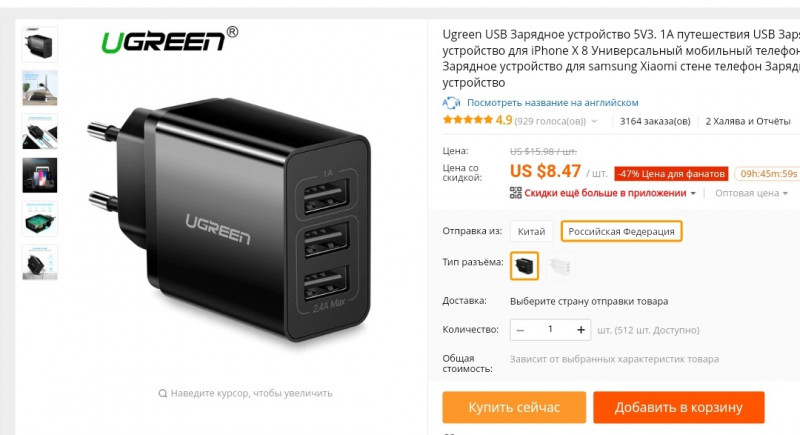Screen dimensions: 800x435
Task: Click the translate icon beside English title link
Action: 451,103
